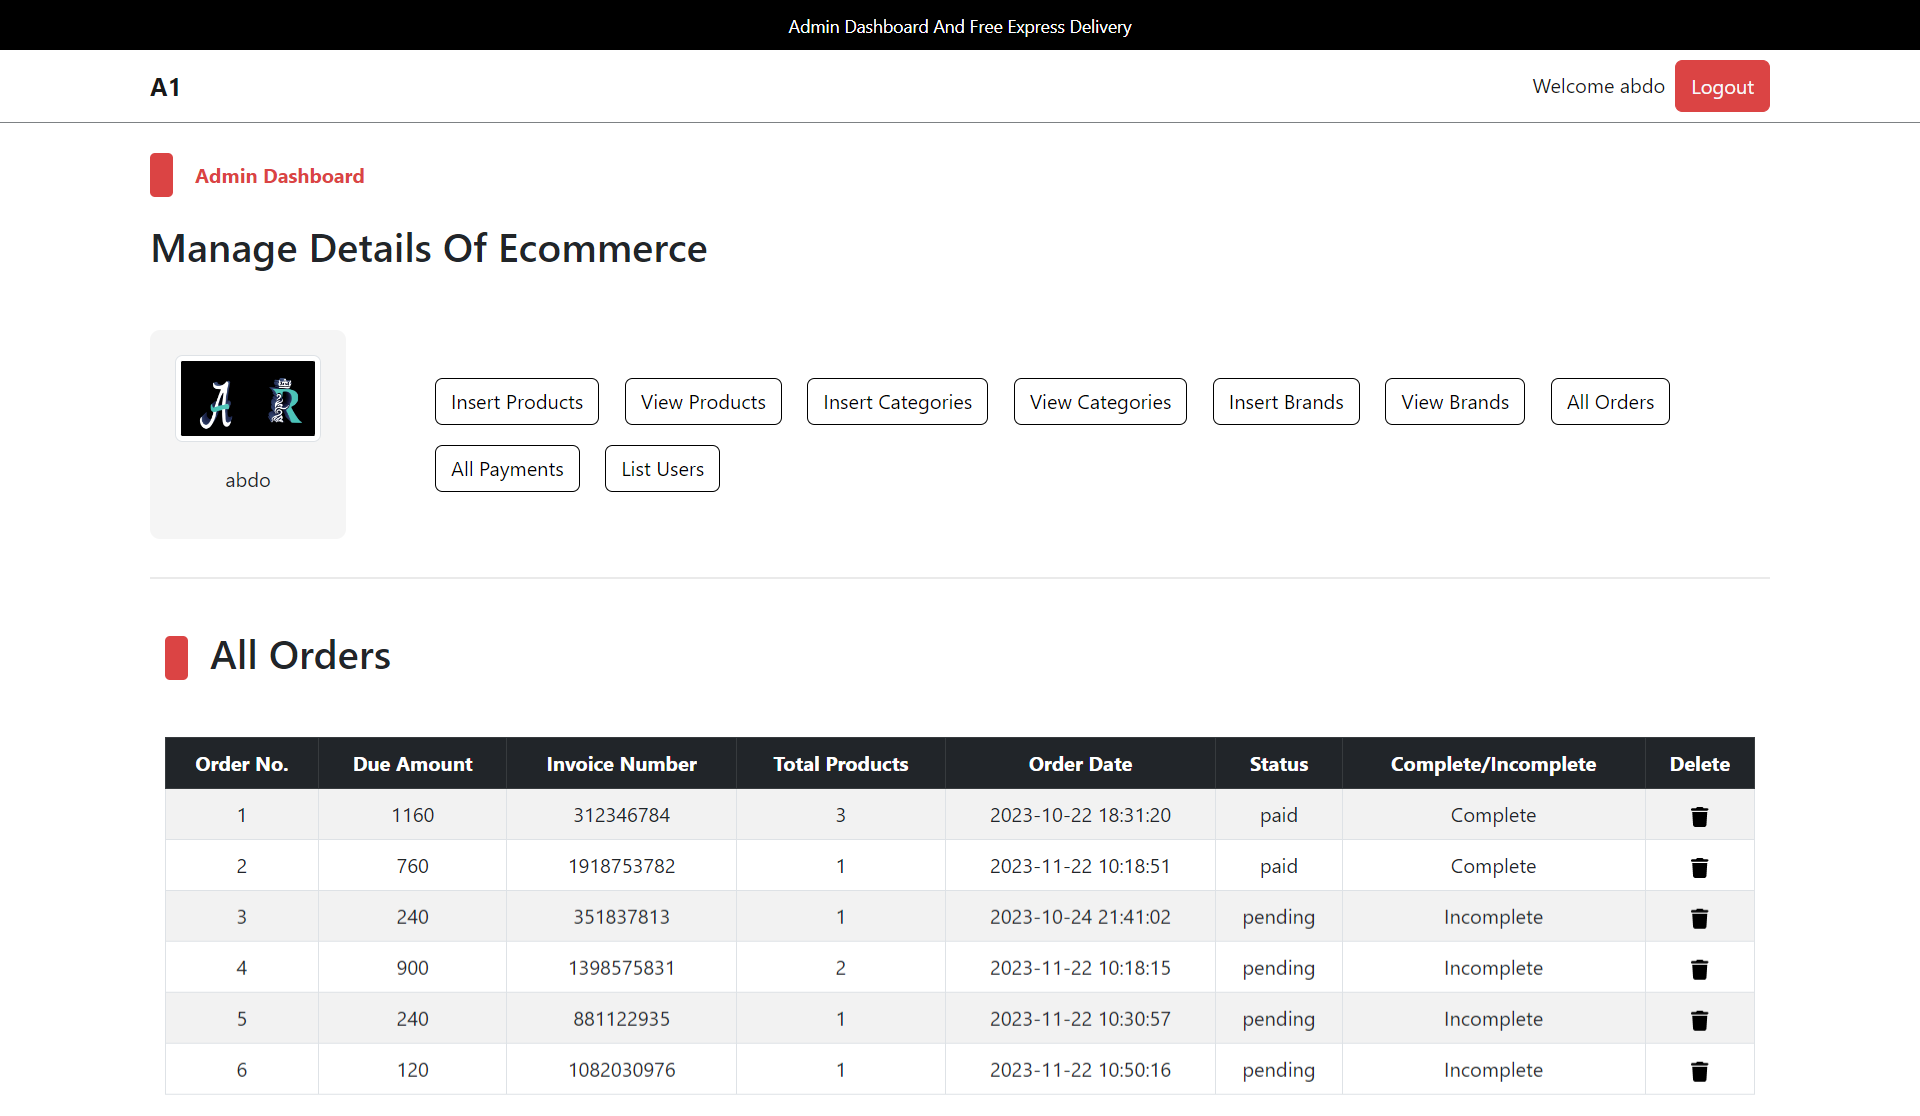Open the Insert Categories form
The height and width of the screenshot is (1116, 1920).
[x=897, y=402]
